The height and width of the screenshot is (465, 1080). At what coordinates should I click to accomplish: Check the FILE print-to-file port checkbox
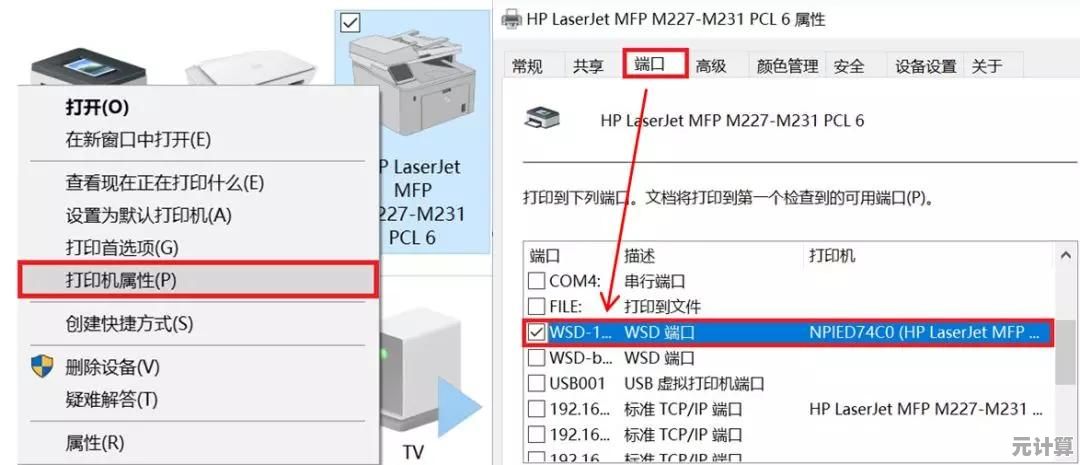(536, 306)
